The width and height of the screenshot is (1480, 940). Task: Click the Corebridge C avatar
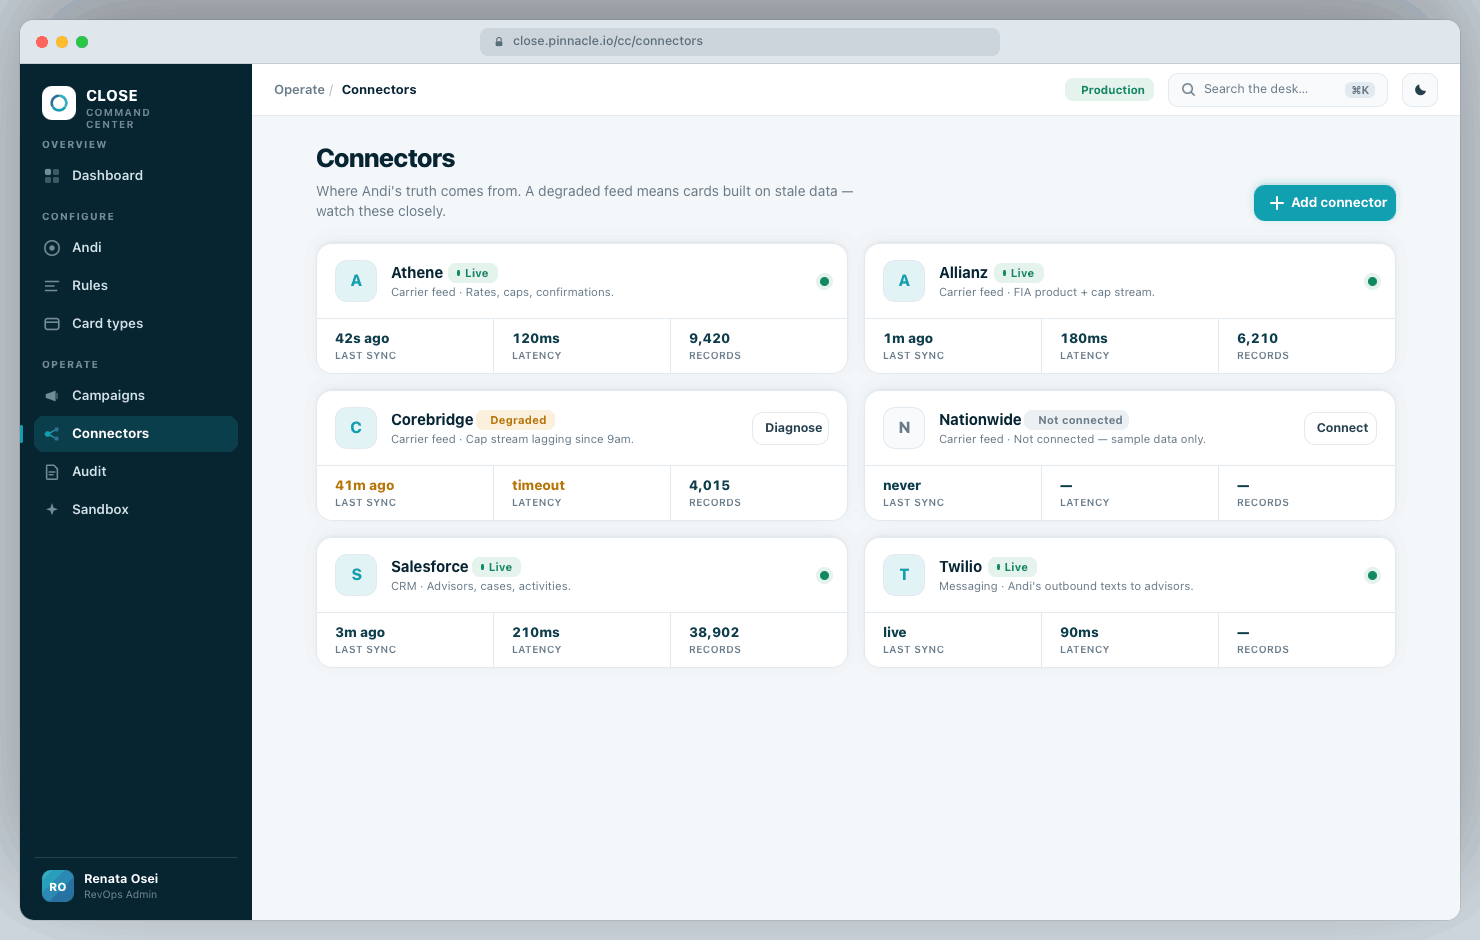pos(356,428)
